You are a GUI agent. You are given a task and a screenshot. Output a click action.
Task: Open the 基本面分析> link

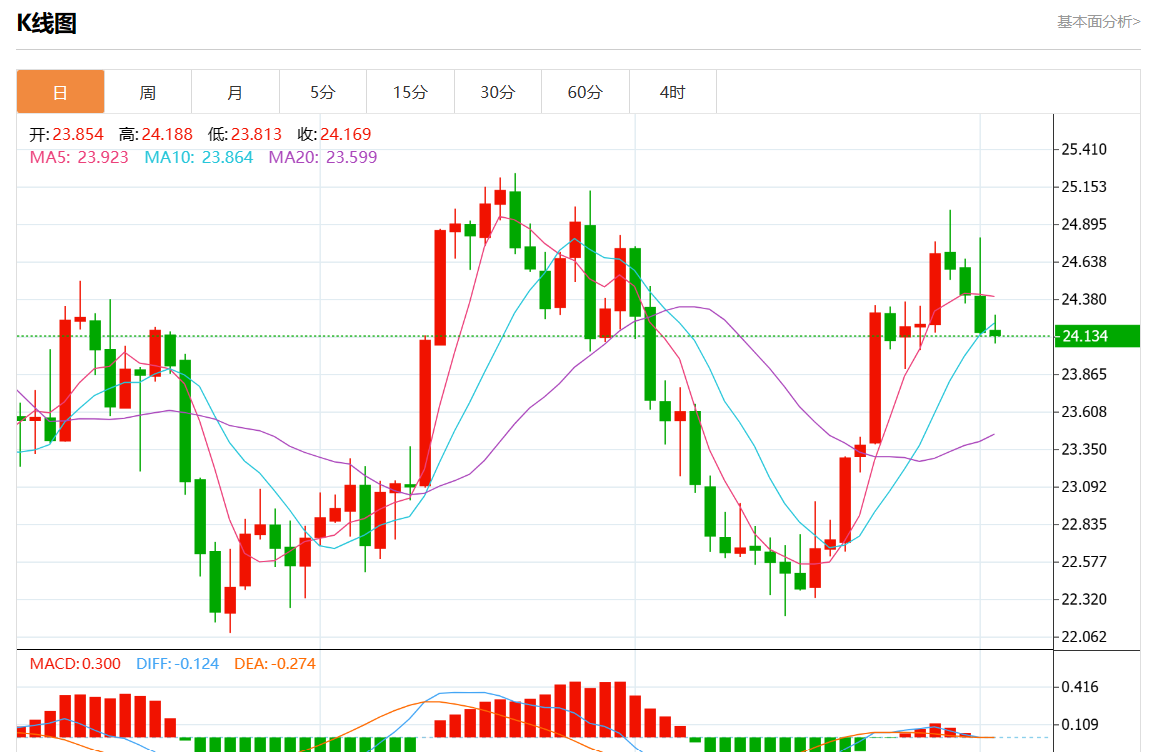coord(1098,22)
